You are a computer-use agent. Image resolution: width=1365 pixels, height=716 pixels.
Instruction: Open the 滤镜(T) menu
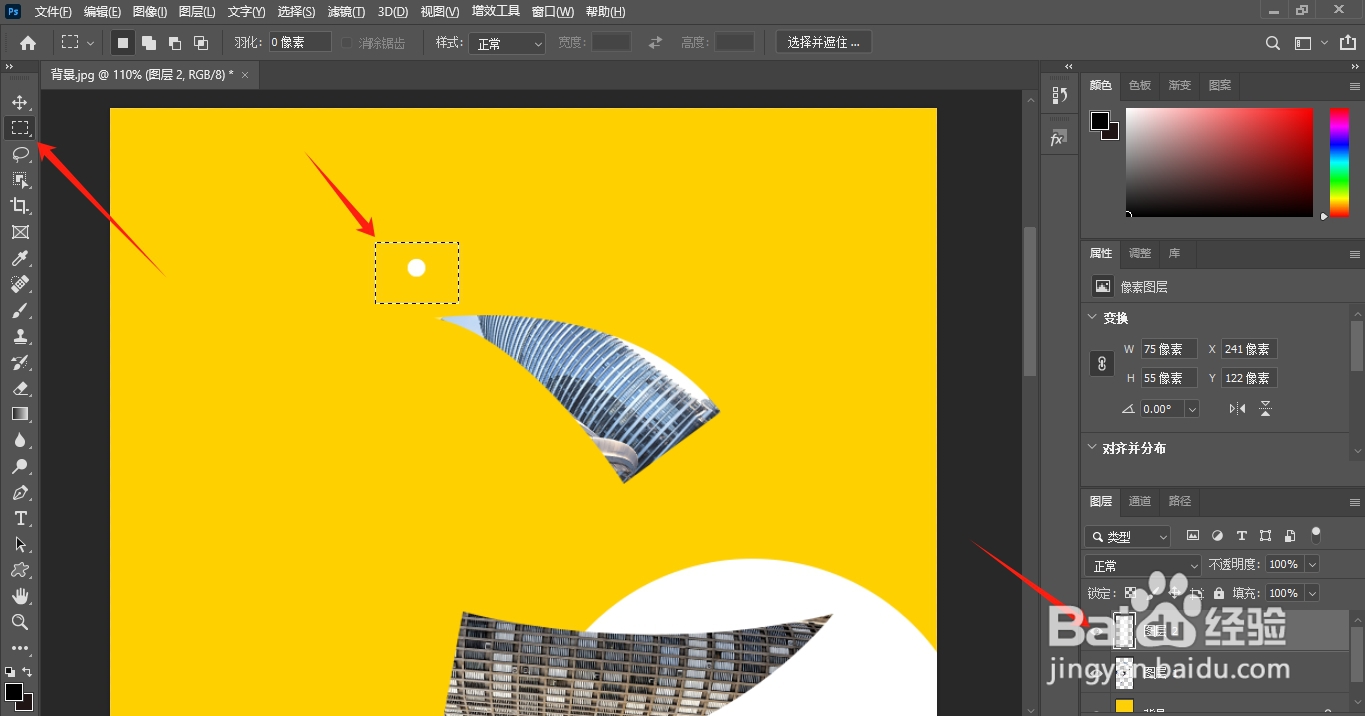pos(346,12)
